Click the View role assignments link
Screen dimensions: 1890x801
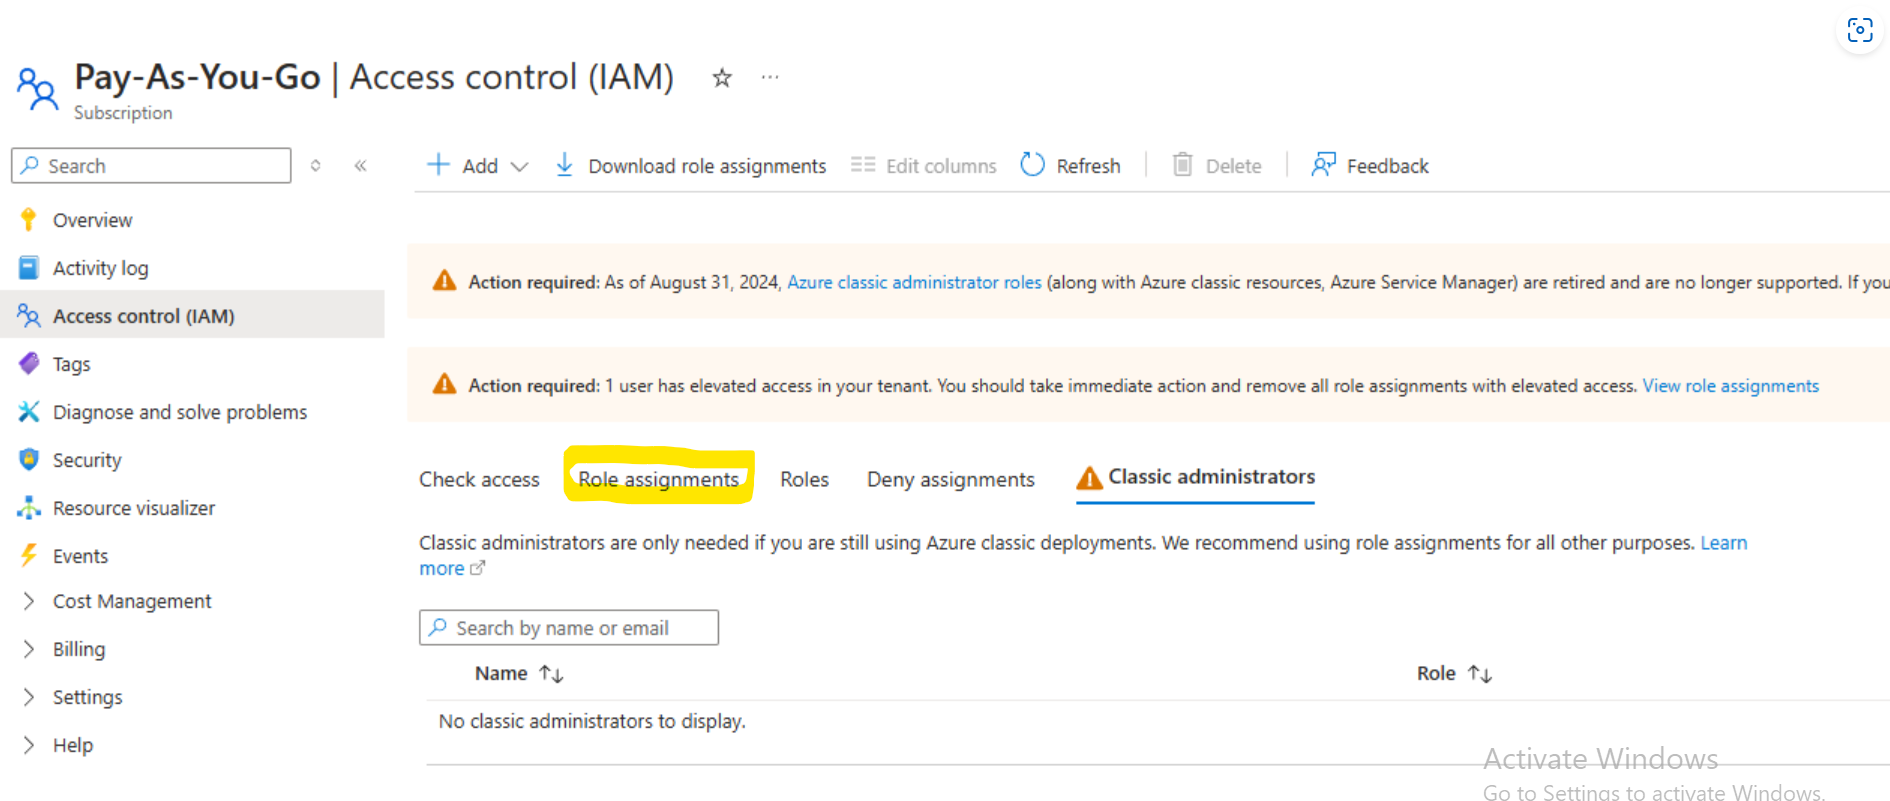click(1730, 386)
